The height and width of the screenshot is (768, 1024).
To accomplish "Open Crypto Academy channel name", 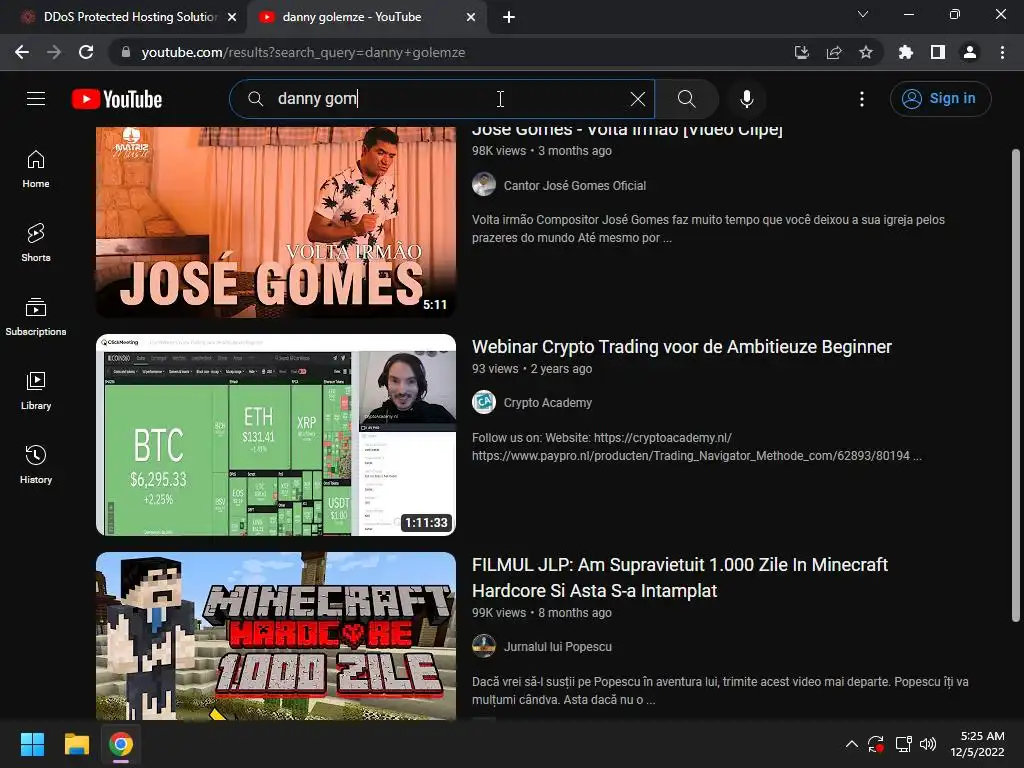I will [547, 403].
